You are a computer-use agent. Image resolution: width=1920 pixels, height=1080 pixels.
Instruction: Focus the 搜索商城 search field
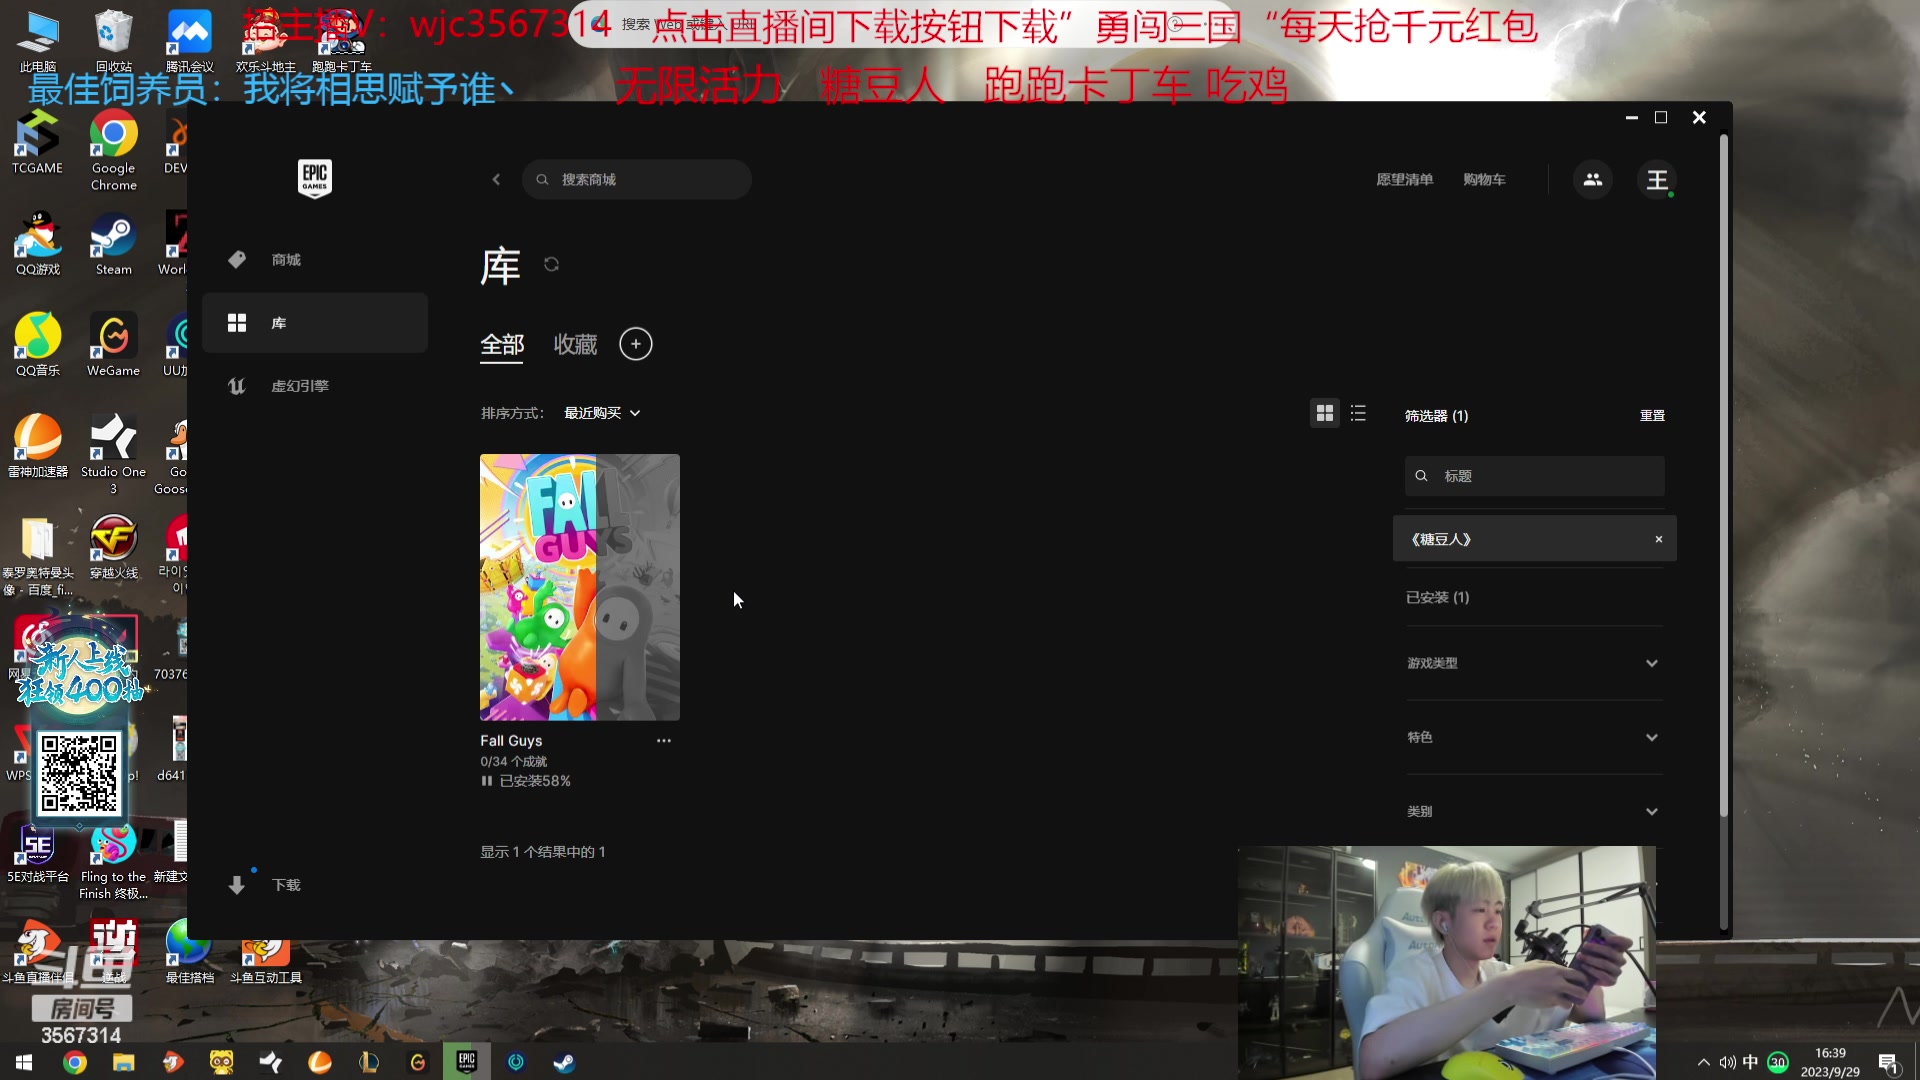pos(637,180)
